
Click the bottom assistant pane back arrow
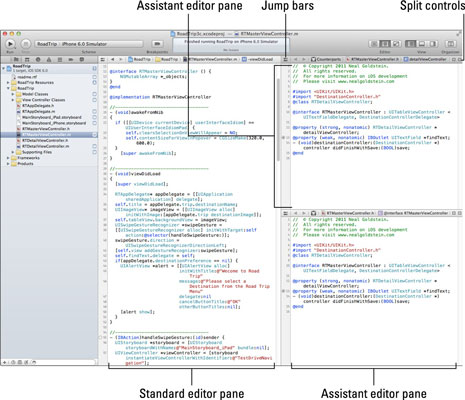tap(295, 213)
